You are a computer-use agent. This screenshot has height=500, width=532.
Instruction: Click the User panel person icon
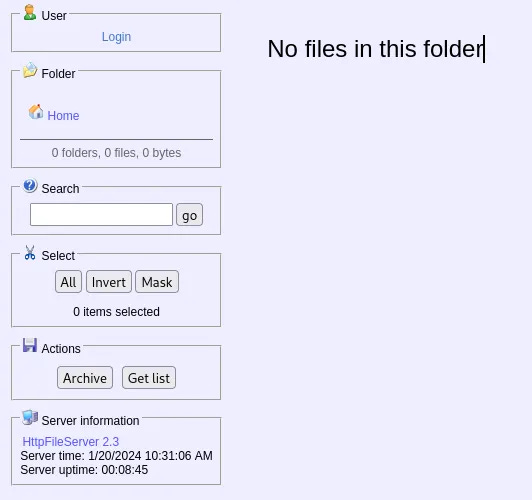[30, 13]
